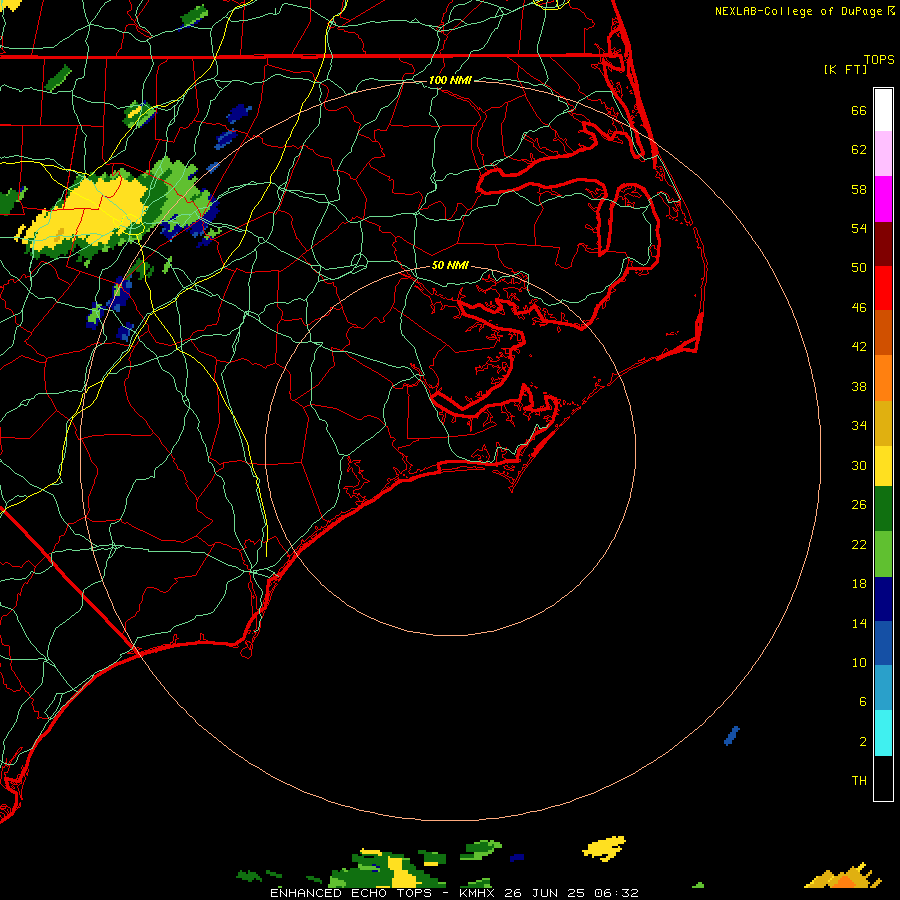Click the '26' legend value
The height and width of the screenshot is (900, 900).
point(859,505)
